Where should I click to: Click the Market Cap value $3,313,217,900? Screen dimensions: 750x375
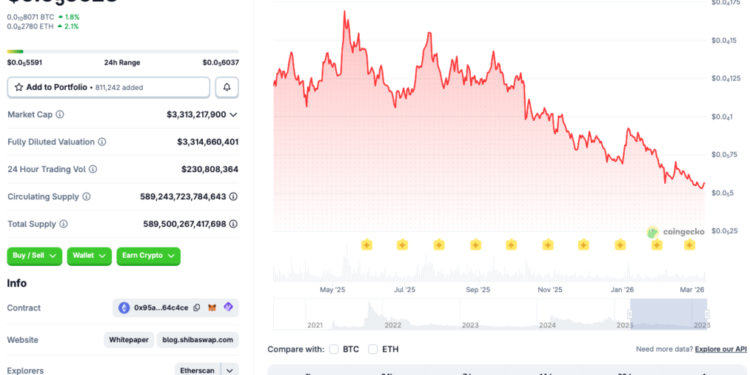click(196, 115)
